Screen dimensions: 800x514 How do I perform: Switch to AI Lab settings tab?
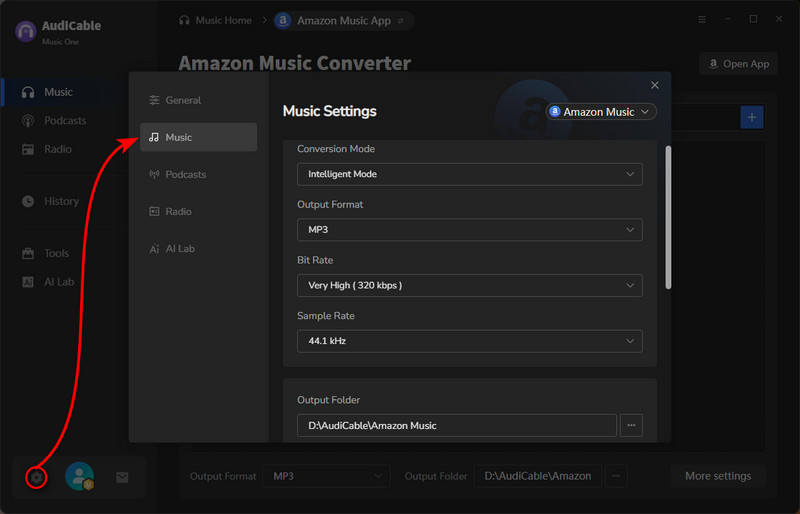pos(198,249)
